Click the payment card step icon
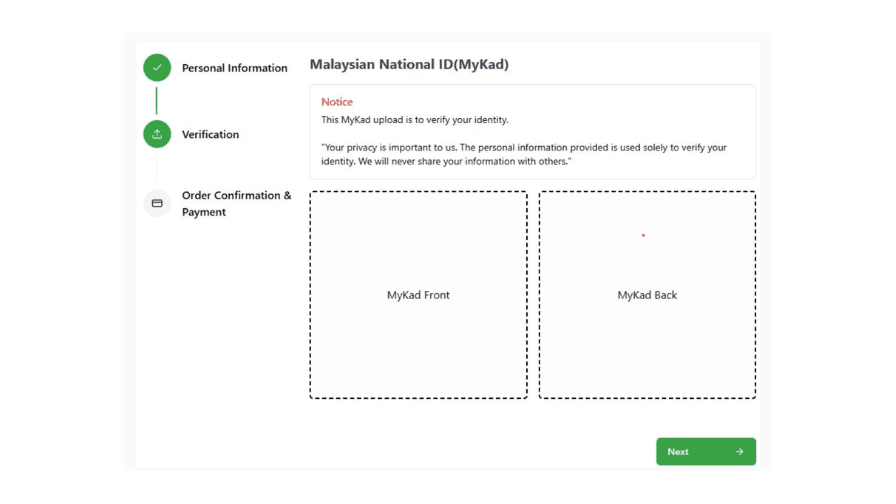 157,203
